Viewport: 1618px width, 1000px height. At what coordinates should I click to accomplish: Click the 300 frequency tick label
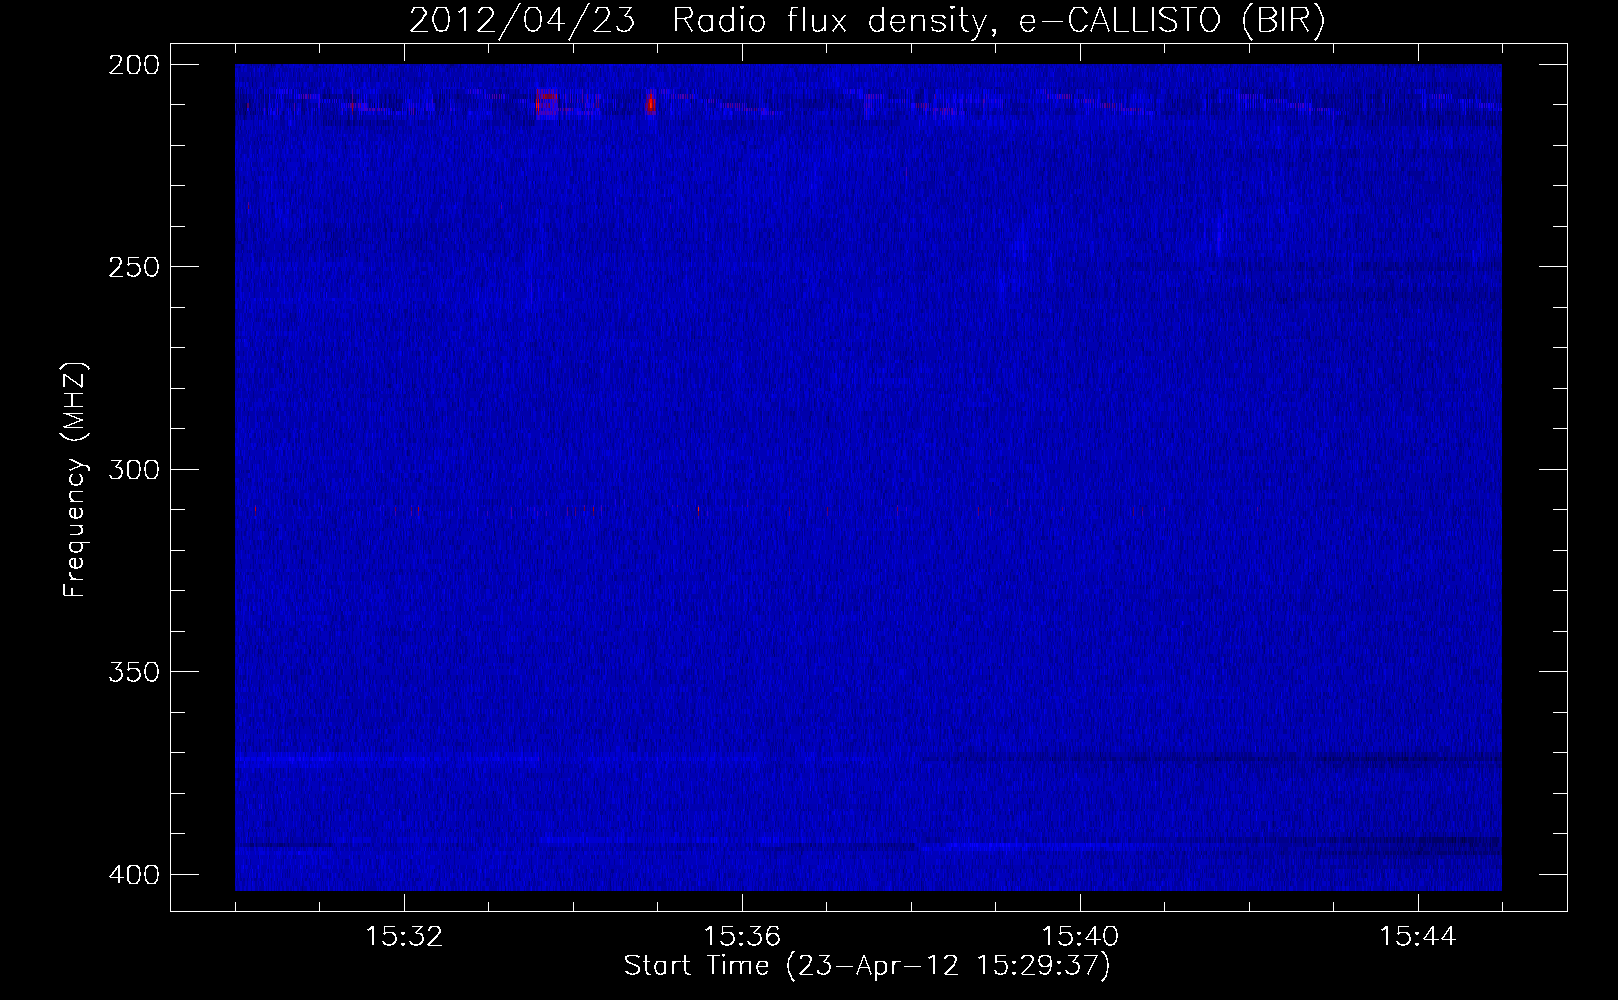tap(133, 470)
